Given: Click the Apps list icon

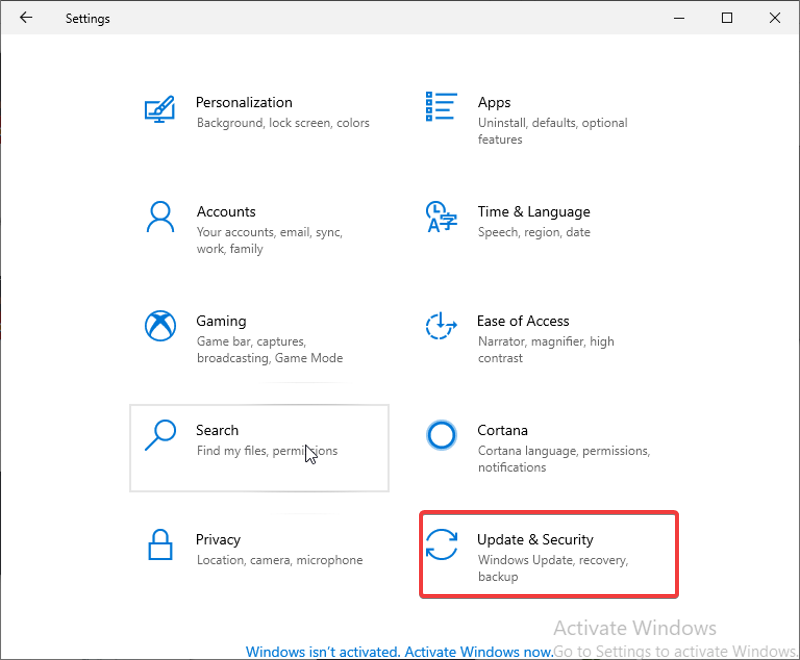Looking at the screenshot, I should [441, 107].
